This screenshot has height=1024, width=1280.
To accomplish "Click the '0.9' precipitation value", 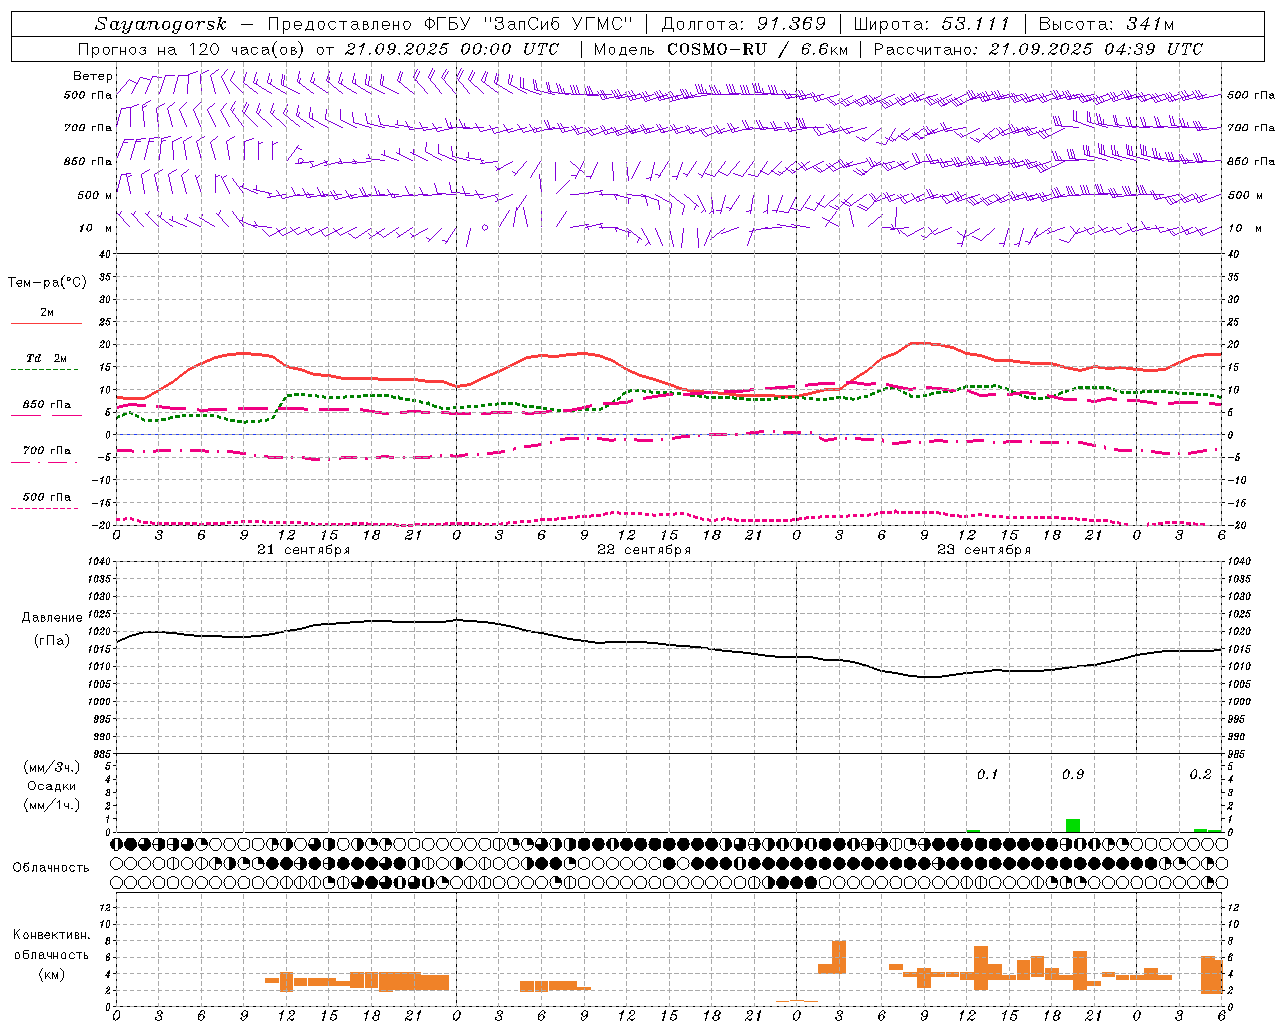I will pos(1073,774).
